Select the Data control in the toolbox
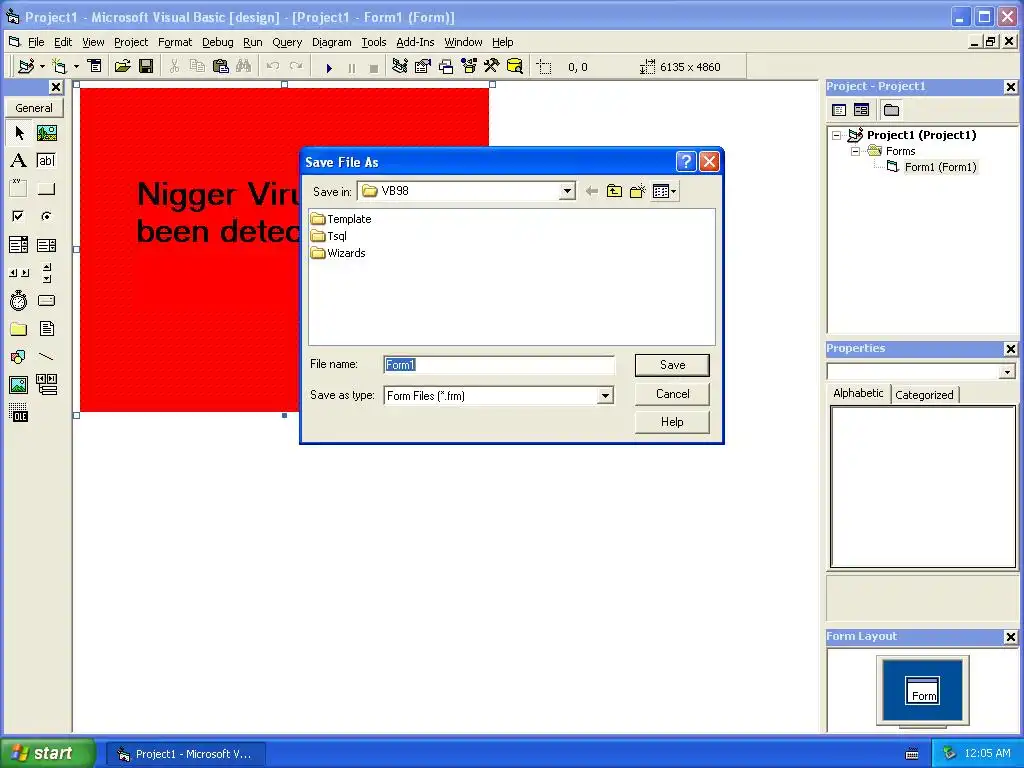 47,385
